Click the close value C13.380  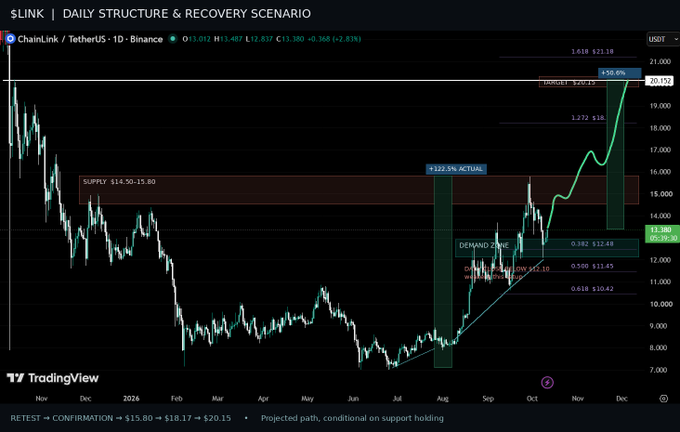[290, 39]
